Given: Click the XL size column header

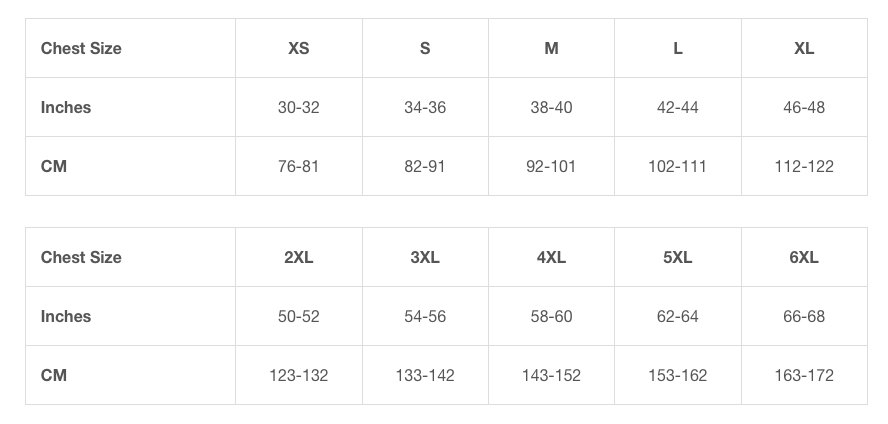Looking at the screenshot, I should point(804,48).
